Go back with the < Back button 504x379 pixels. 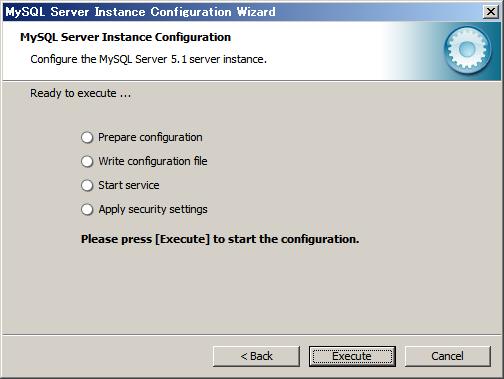256,356
